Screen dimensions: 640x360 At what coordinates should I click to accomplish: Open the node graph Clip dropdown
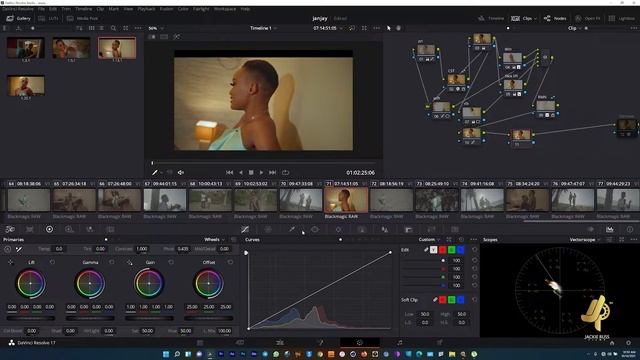(574, 28)
